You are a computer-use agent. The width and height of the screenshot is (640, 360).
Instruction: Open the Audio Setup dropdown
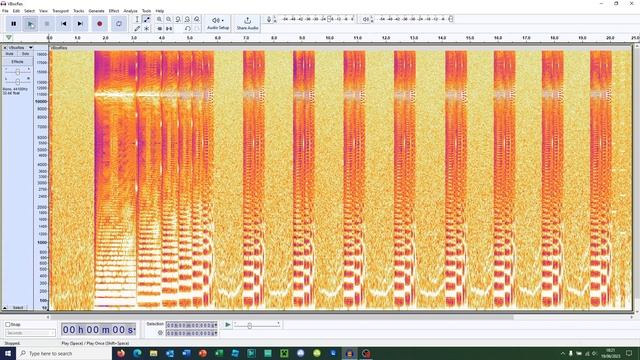pyautogui.click(x=218, y=23)
